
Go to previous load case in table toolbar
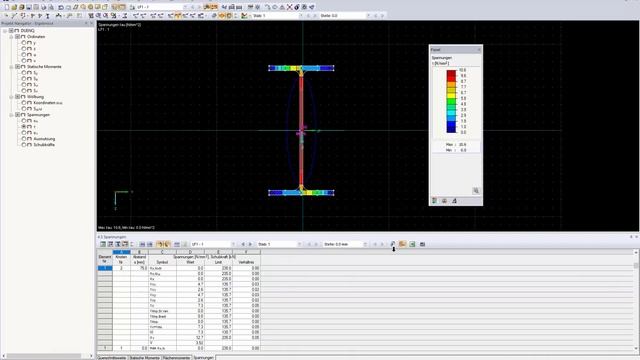[243, 244]
